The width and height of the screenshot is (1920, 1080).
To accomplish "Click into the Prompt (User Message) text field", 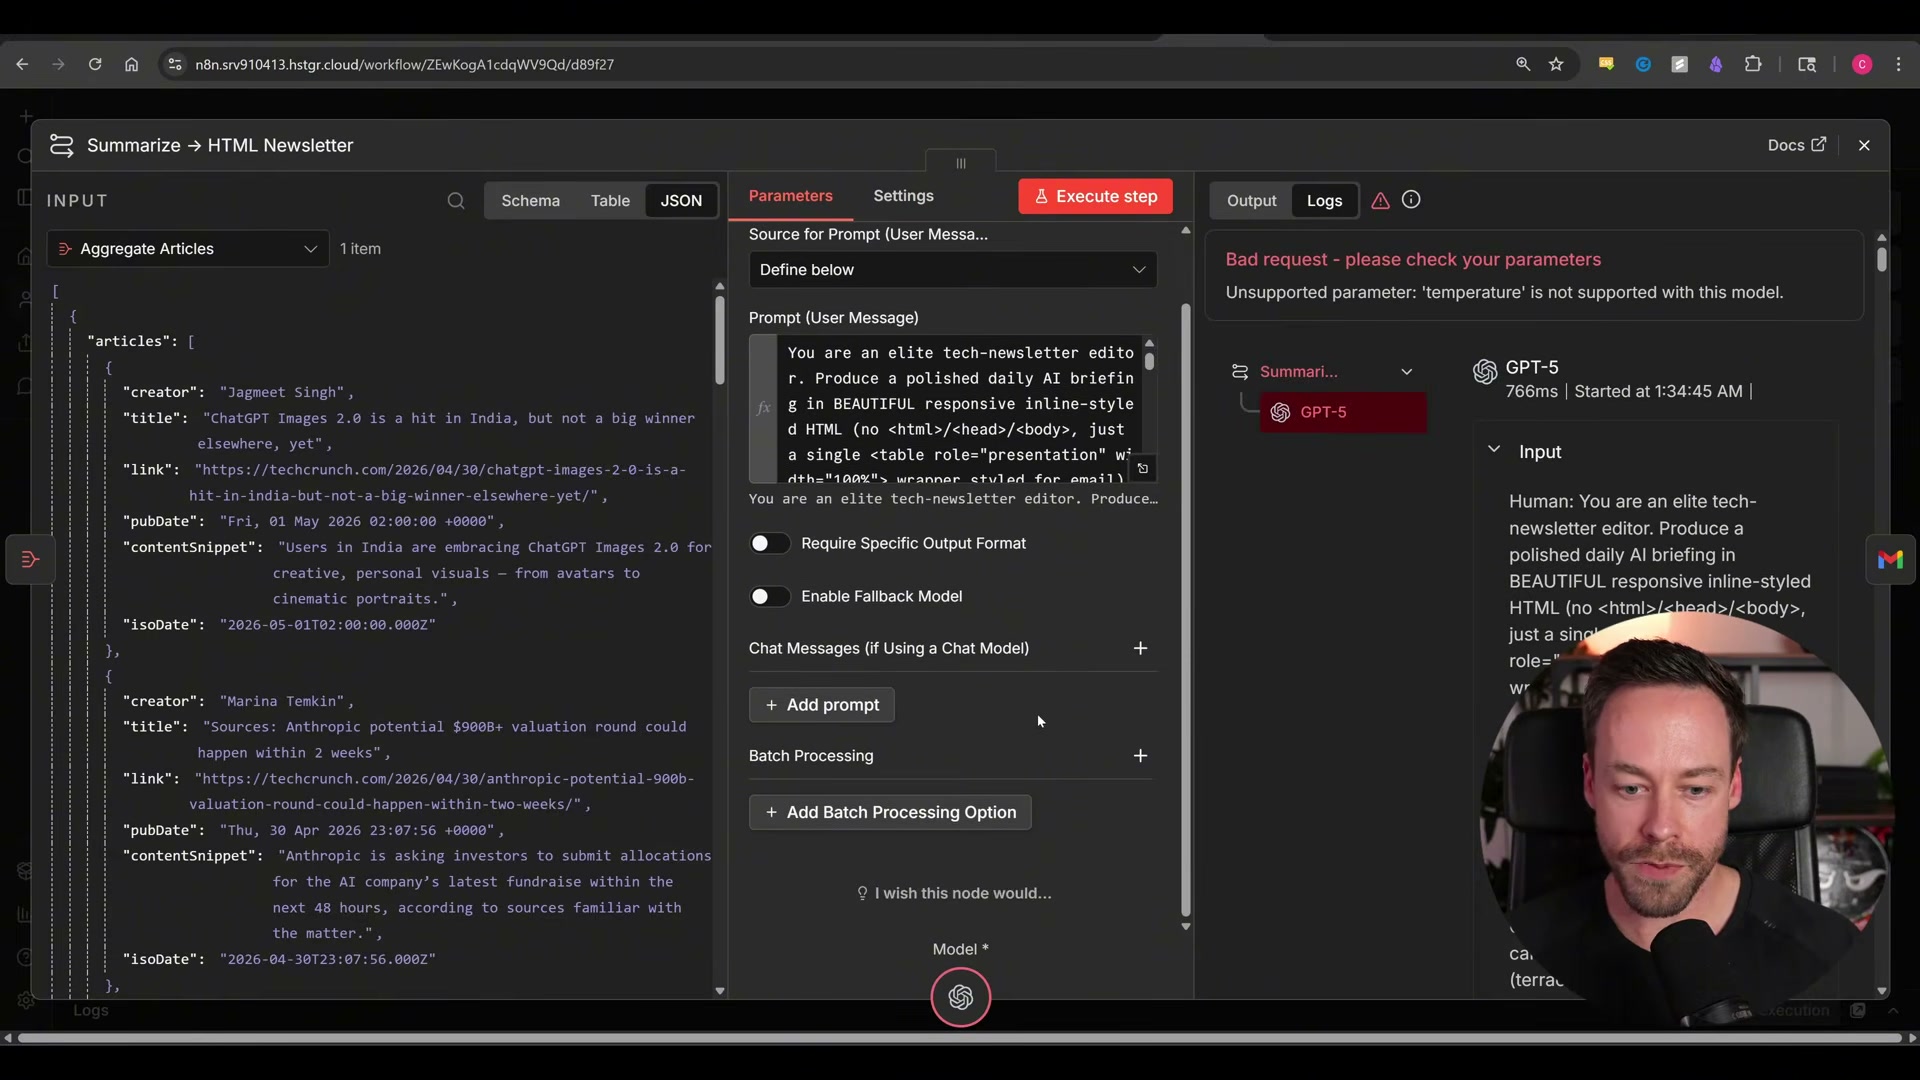I will pyautogui.click(x=959, y=410).
